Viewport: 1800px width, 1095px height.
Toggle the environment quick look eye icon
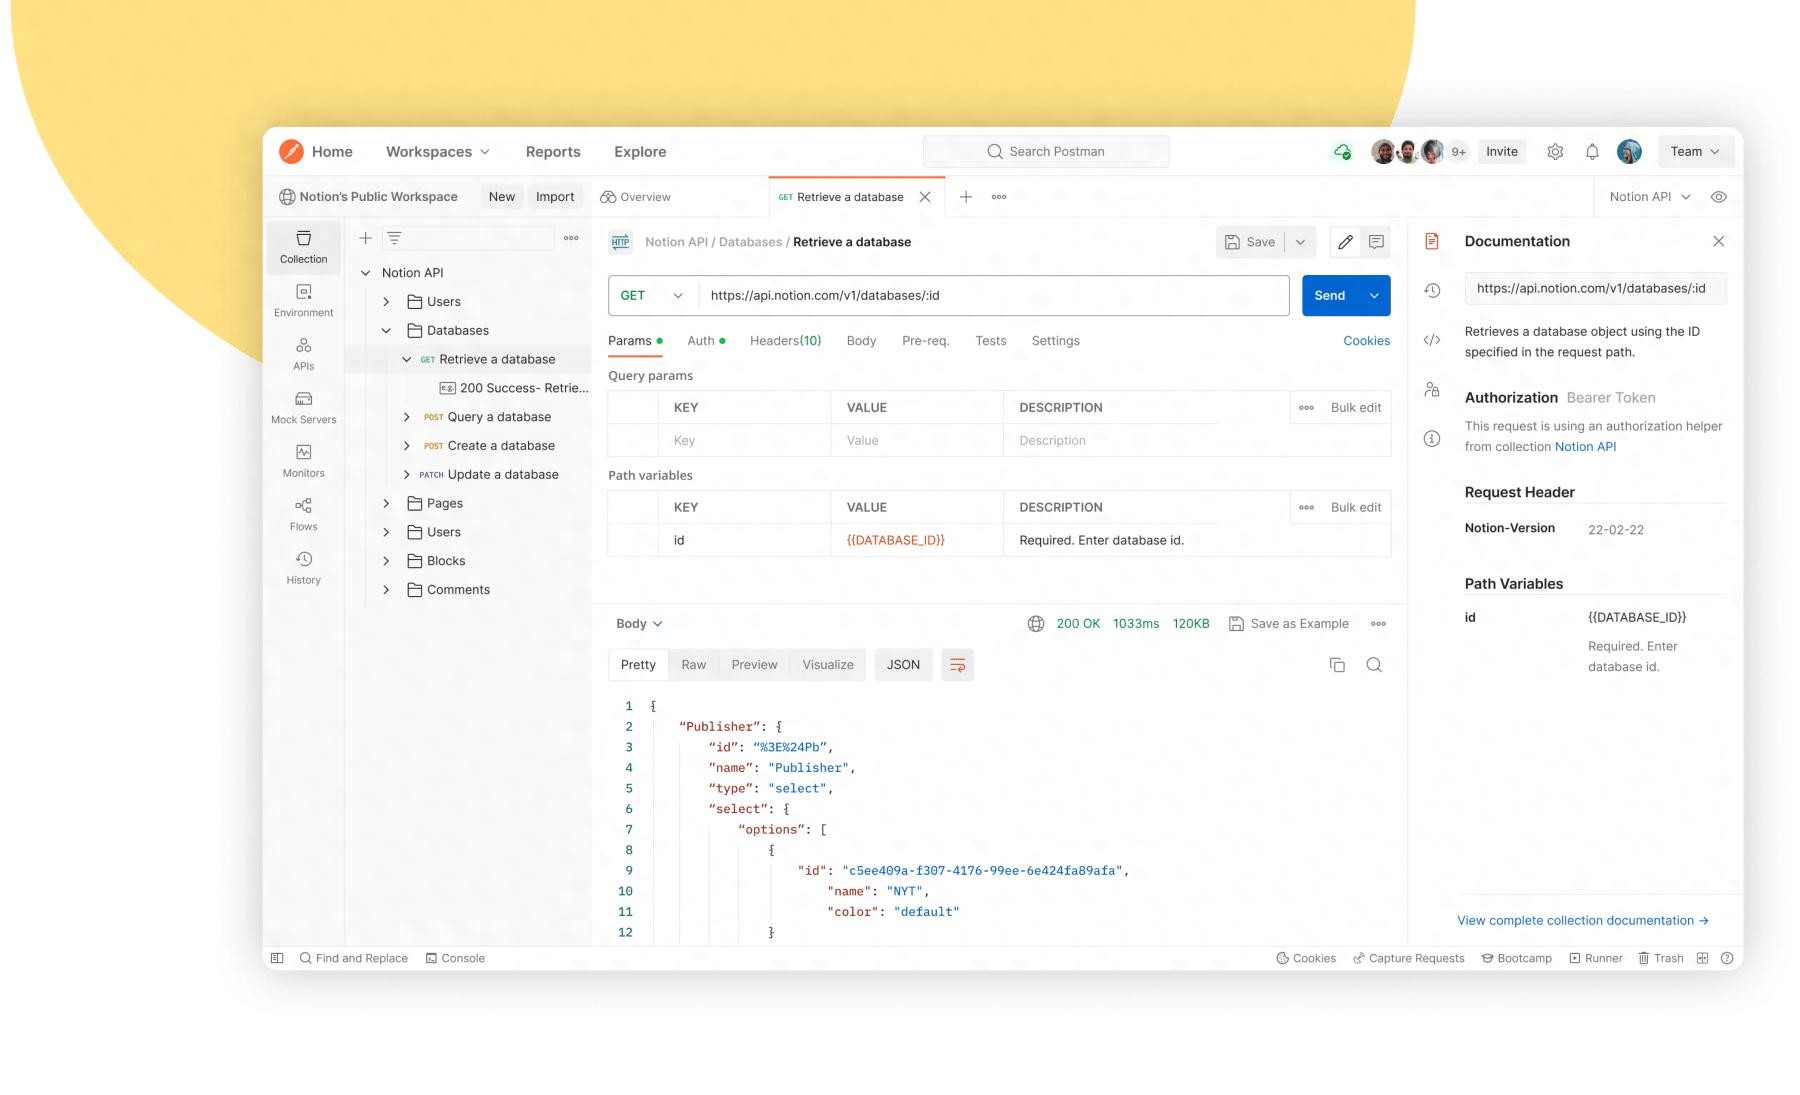tap(1719, 197)
